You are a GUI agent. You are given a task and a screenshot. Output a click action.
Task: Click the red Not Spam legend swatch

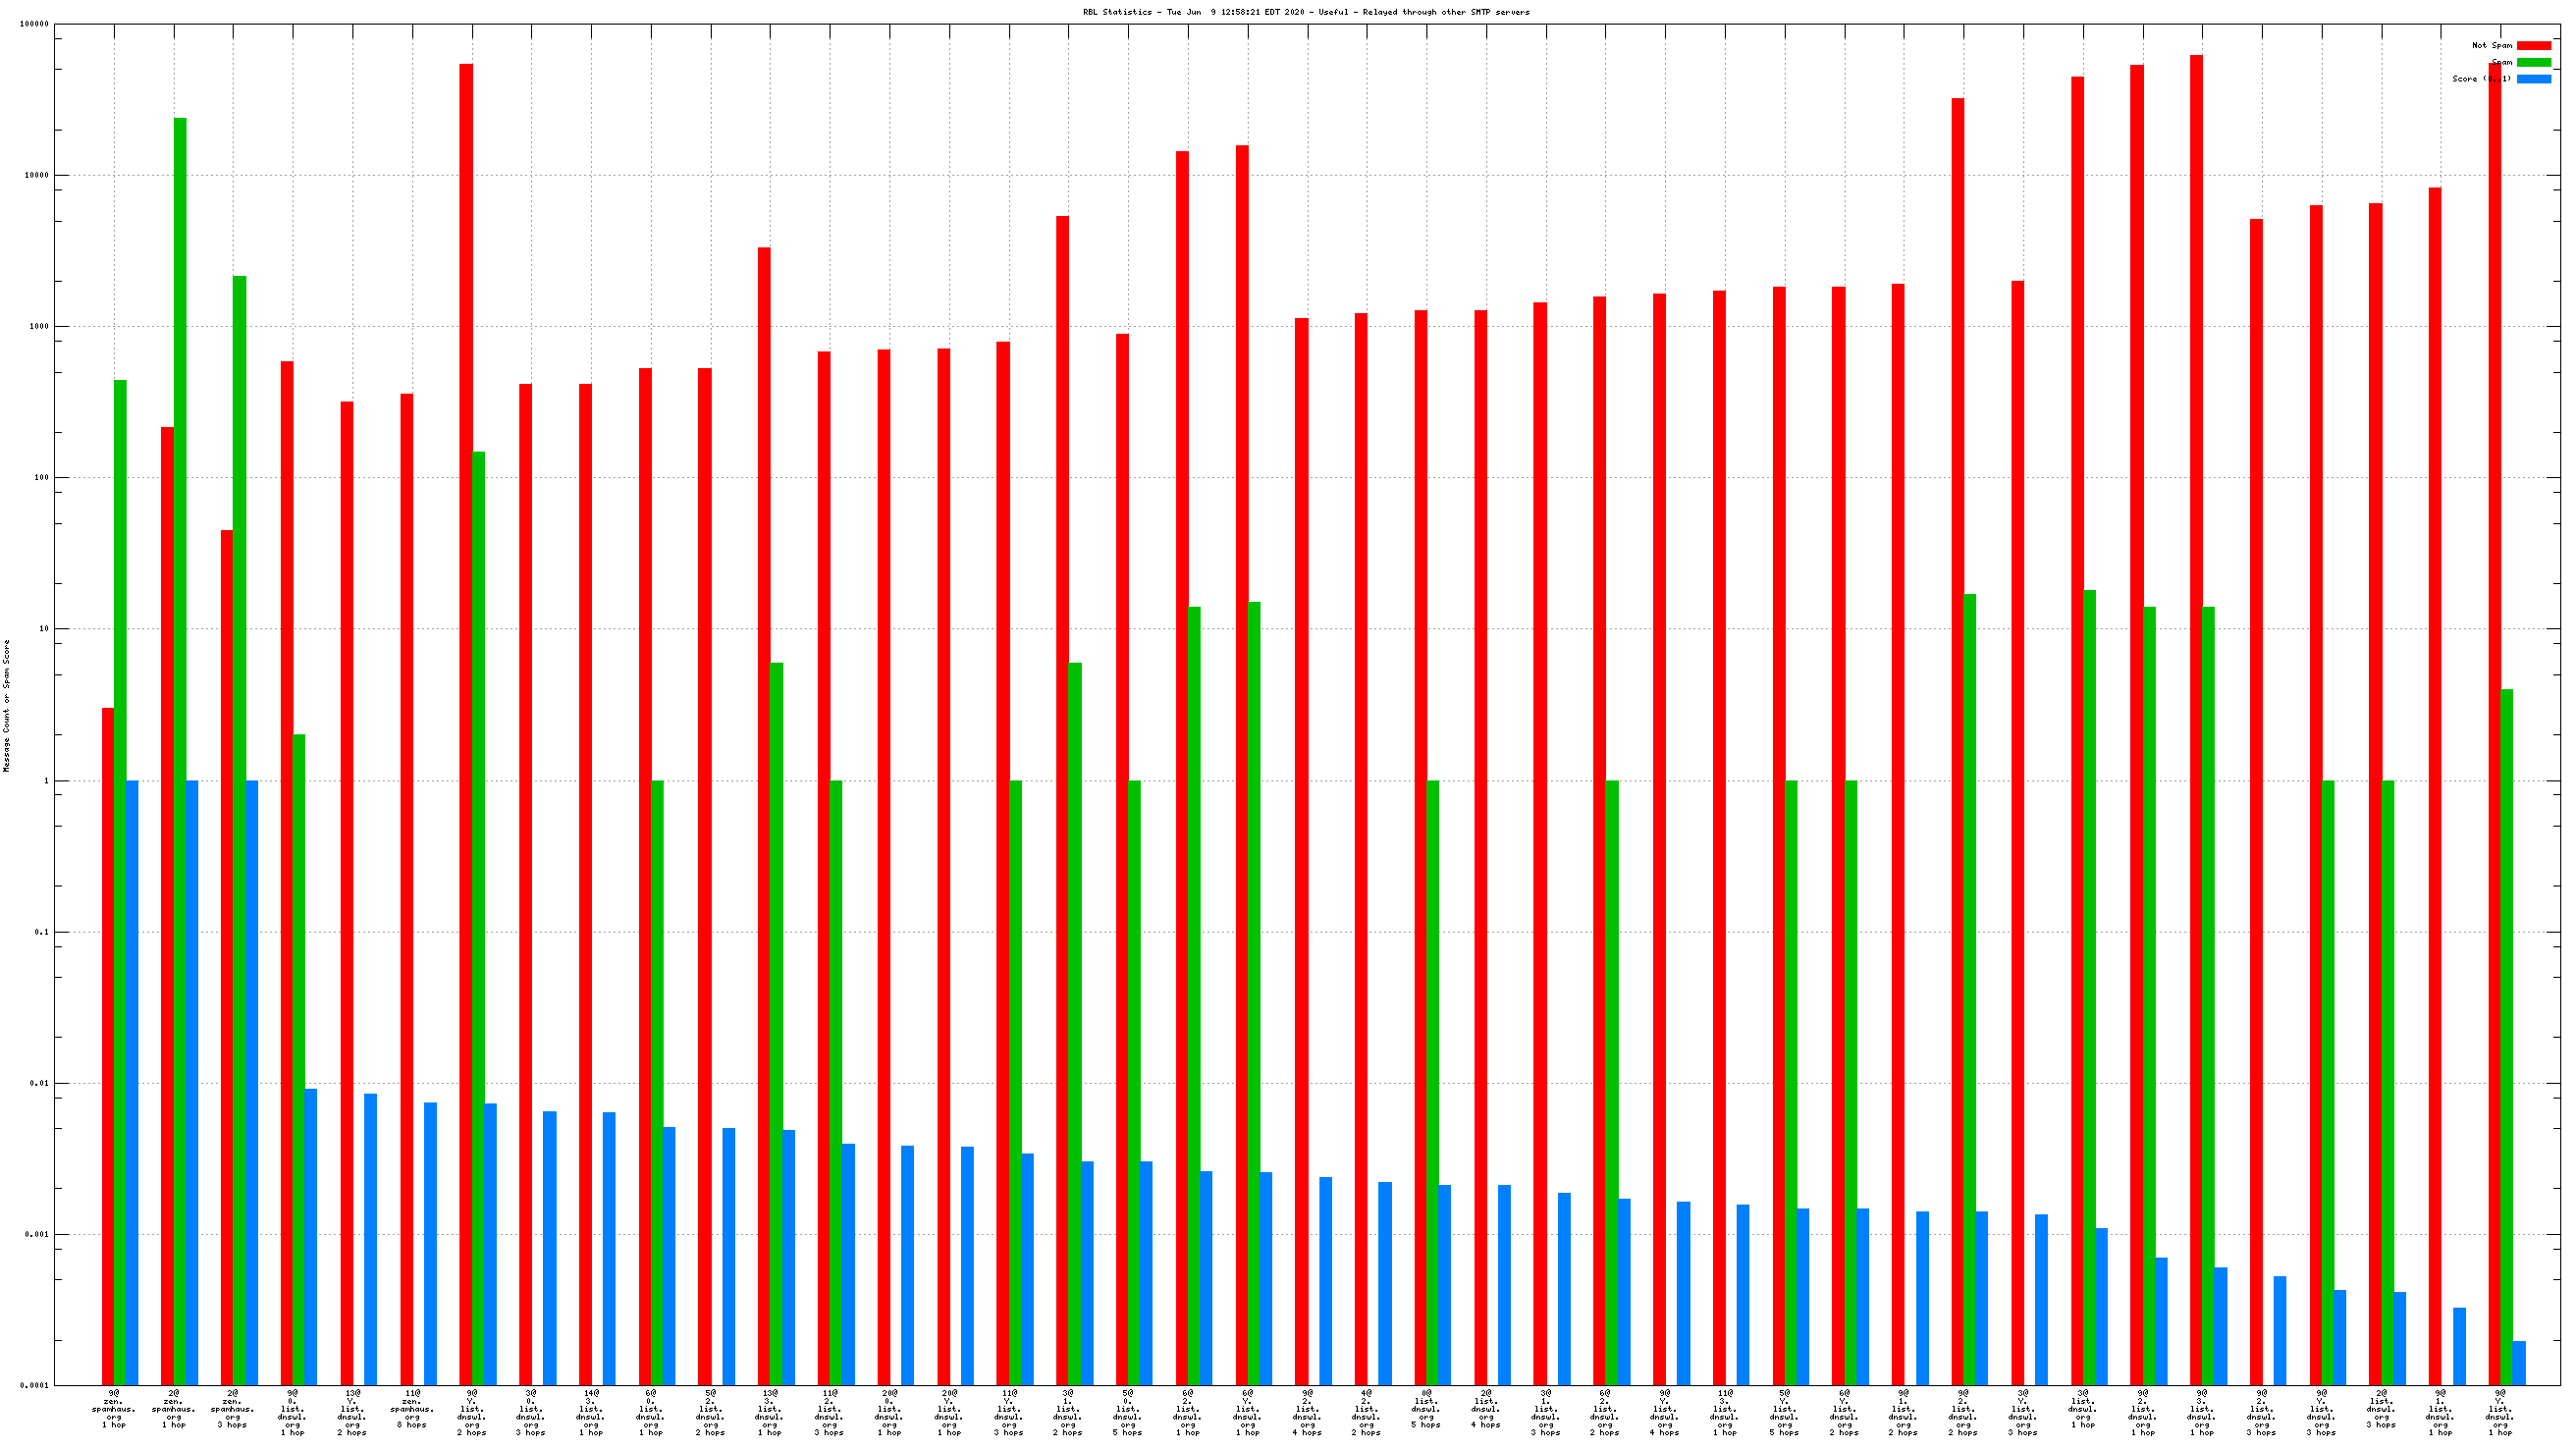click(x=2533, y=45)
